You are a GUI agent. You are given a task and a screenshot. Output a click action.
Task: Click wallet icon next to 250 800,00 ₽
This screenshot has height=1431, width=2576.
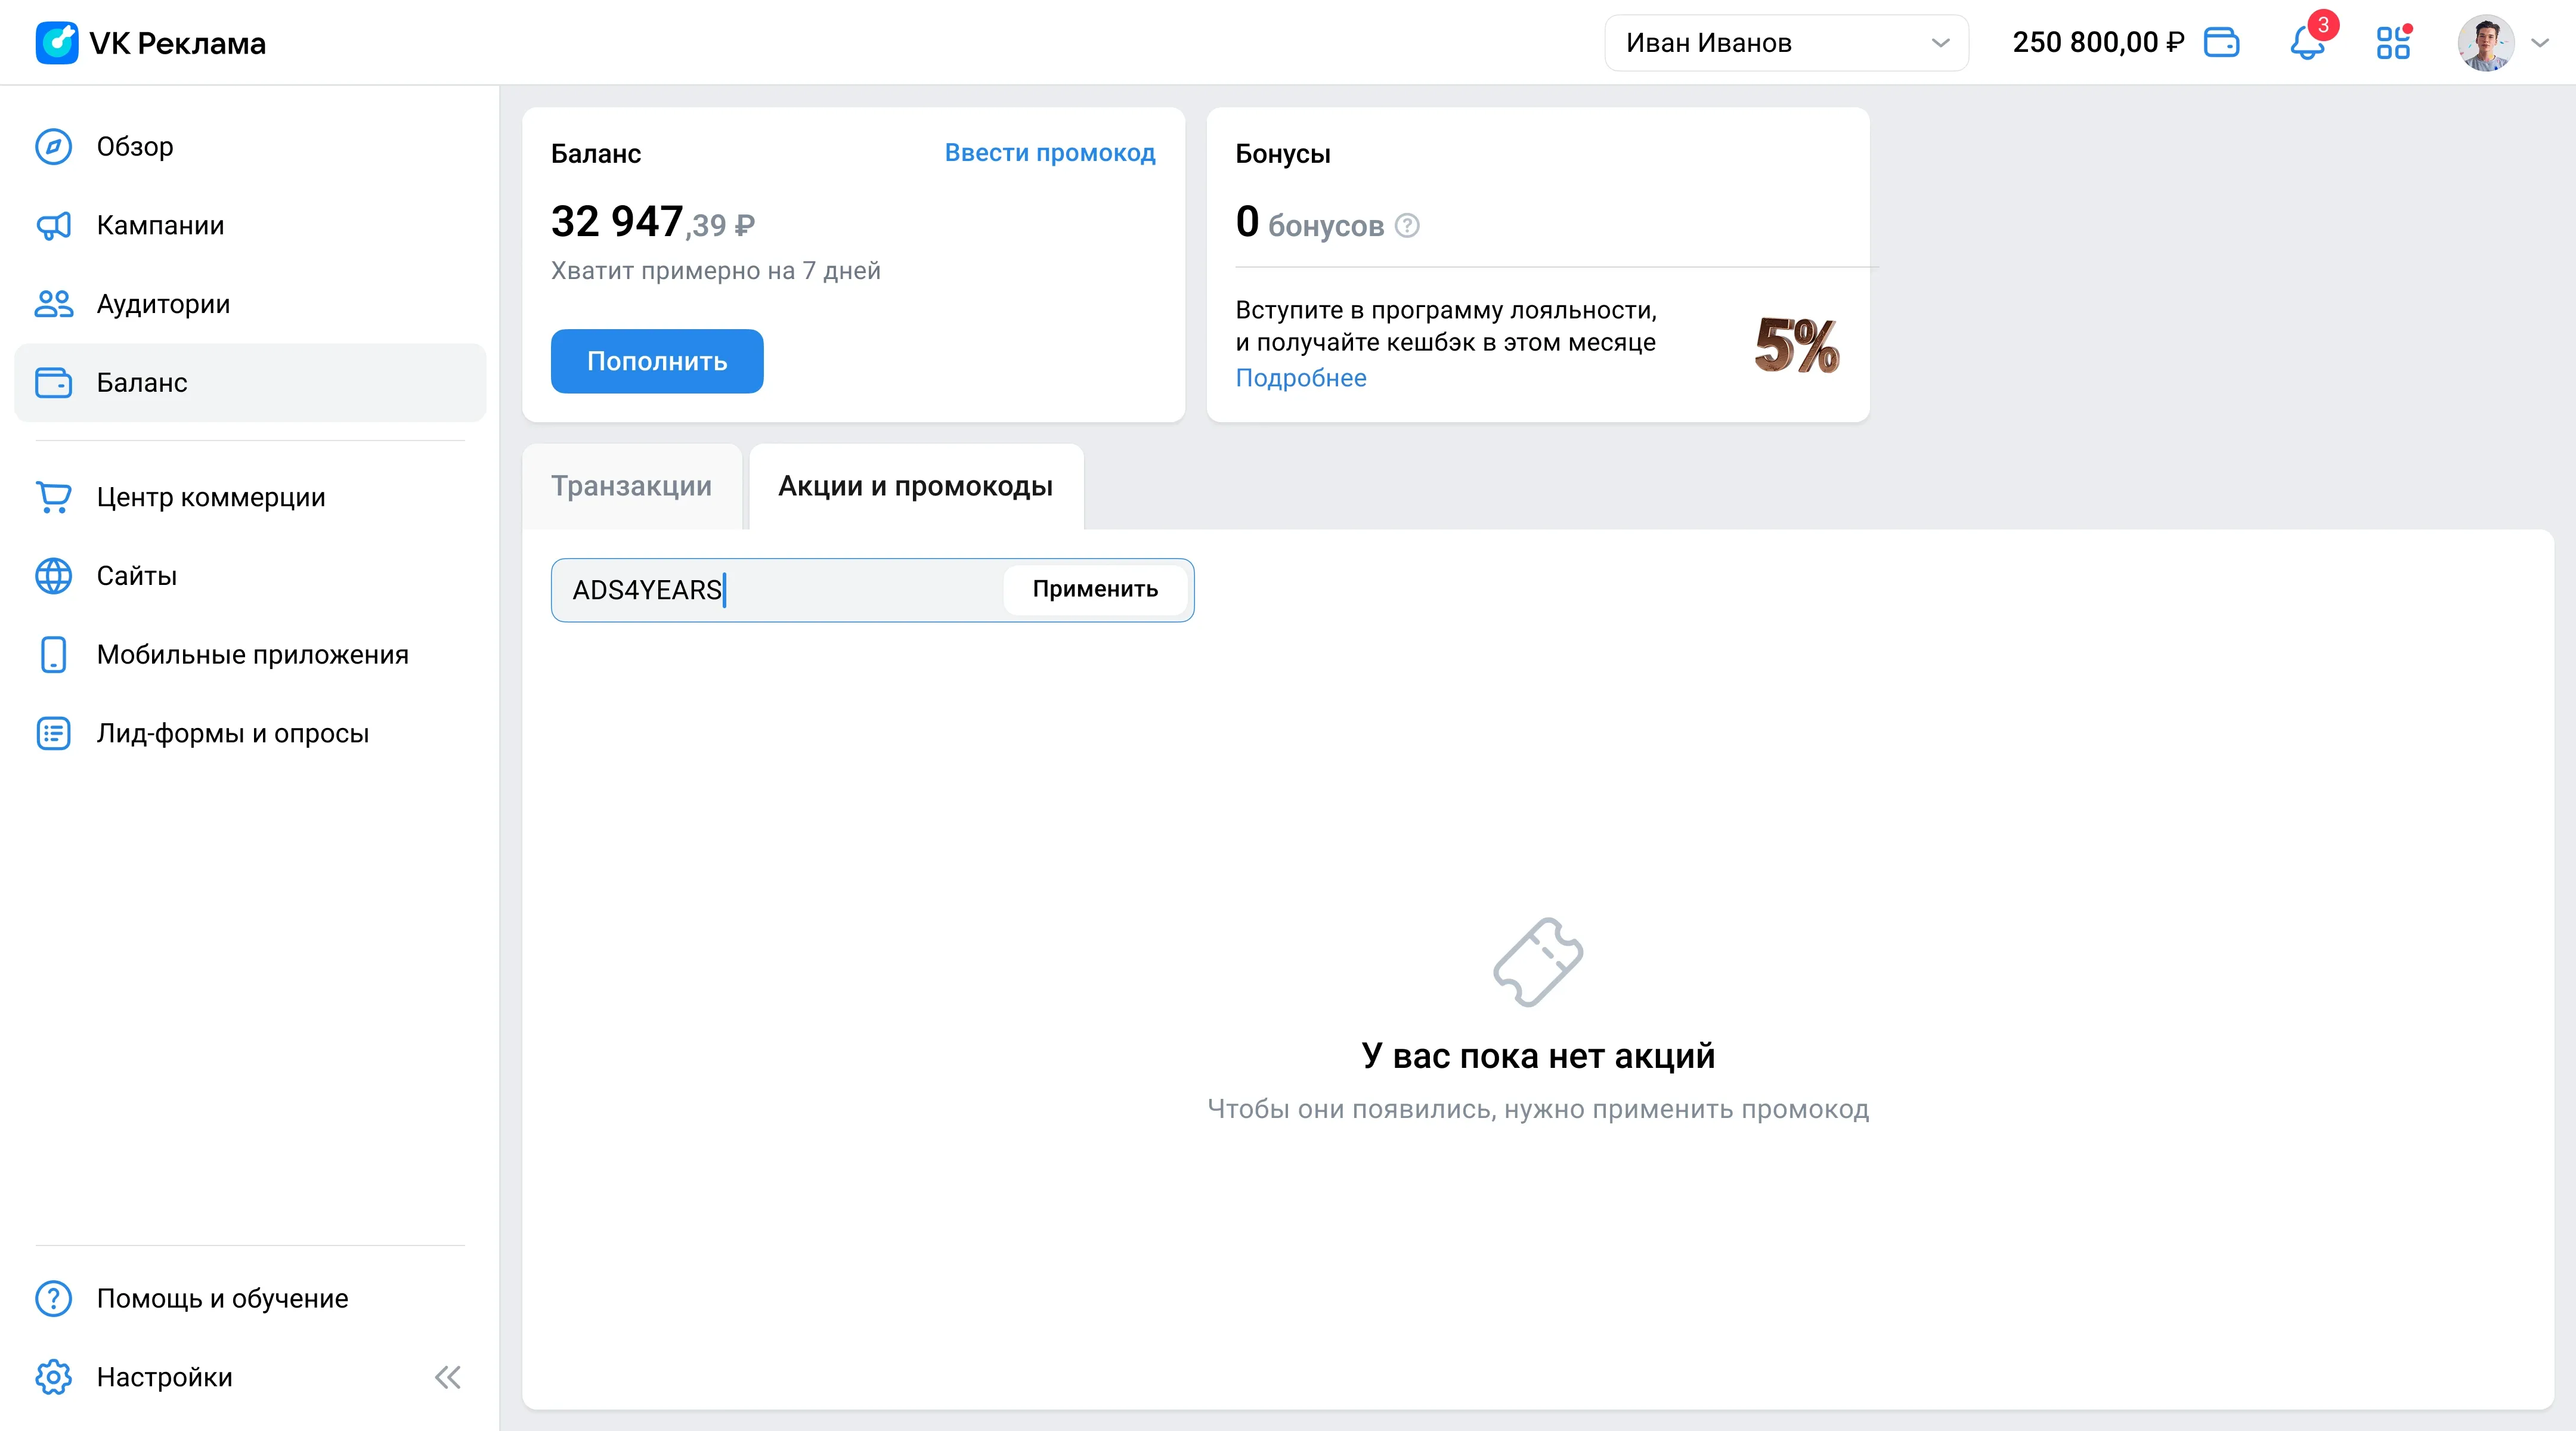pyautogui.click(x=2221, y=43)
